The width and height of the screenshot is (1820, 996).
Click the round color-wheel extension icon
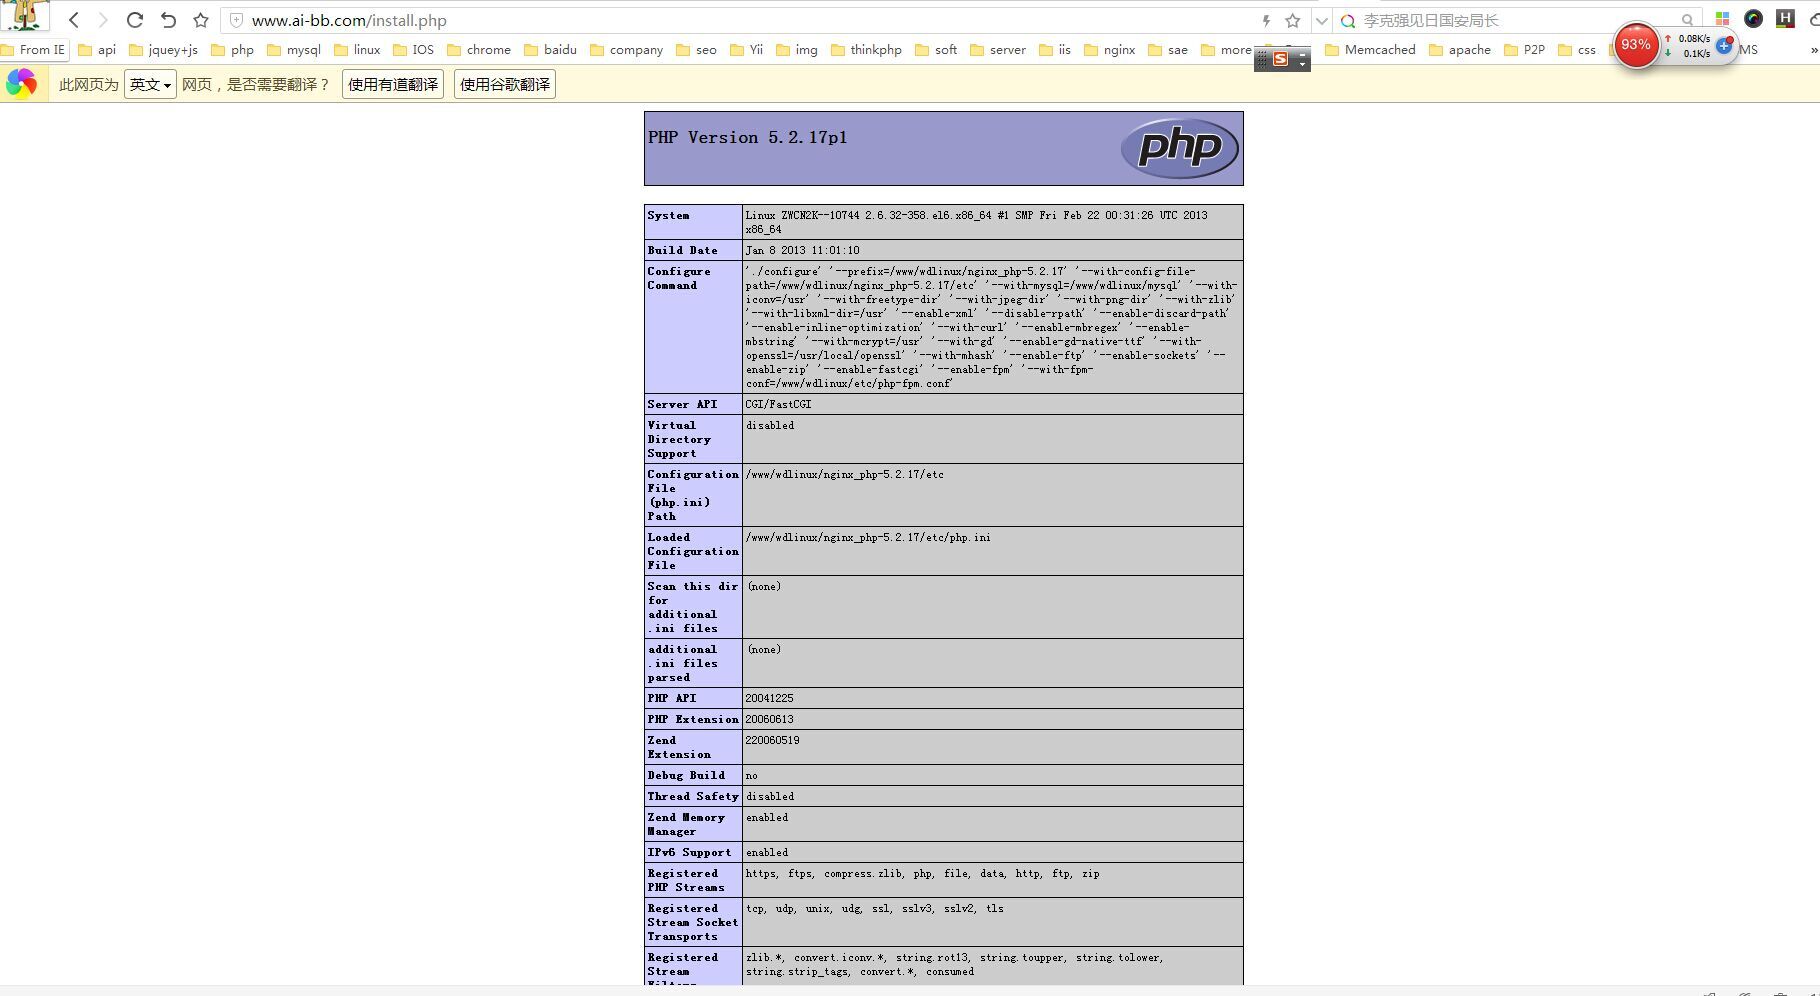1753,19
